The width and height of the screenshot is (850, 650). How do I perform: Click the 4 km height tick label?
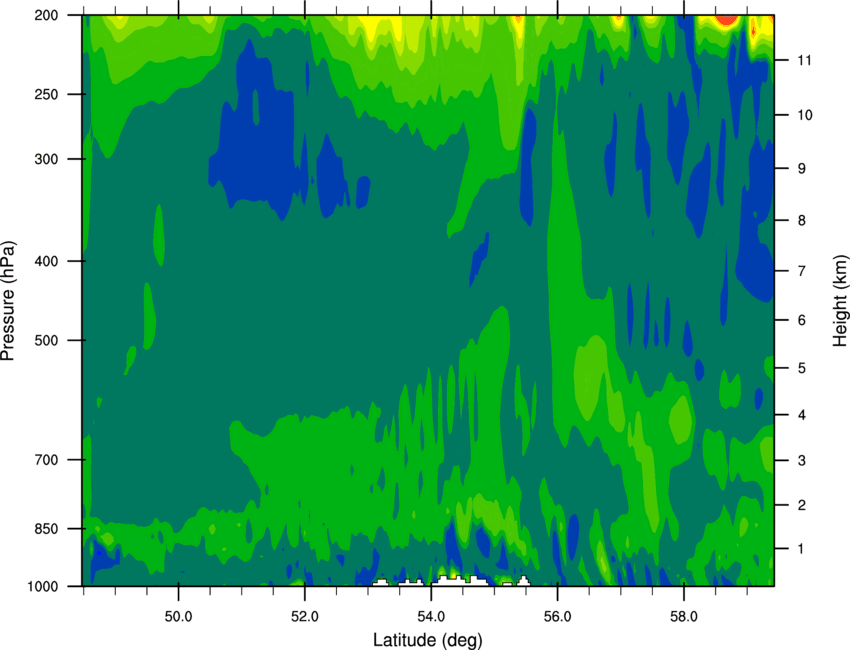pos(802,415)
